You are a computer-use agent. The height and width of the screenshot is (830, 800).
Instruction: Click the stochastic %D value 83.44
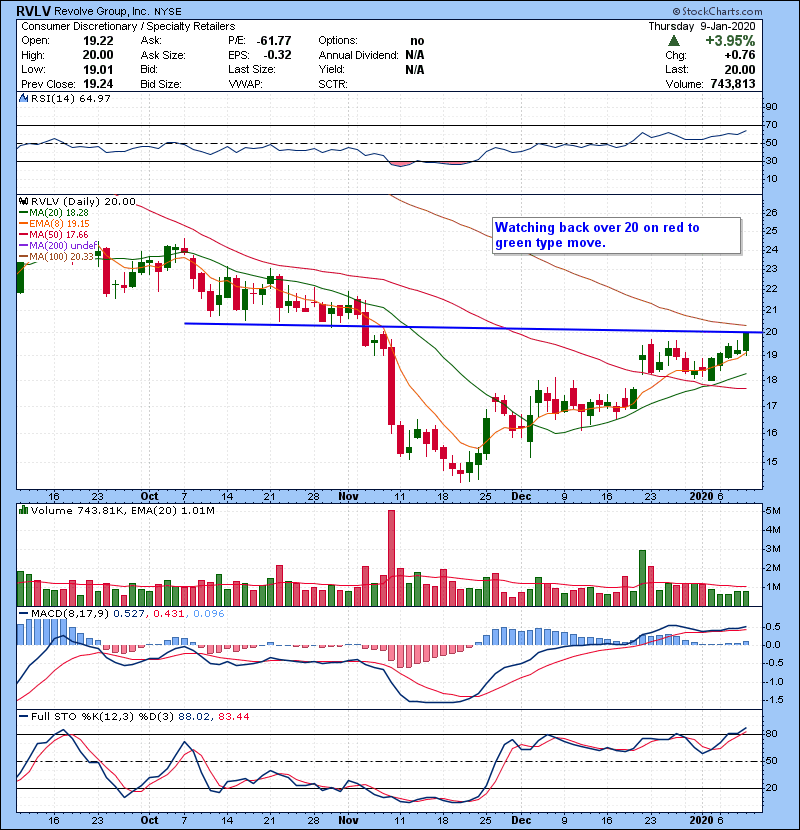[233, 717]
